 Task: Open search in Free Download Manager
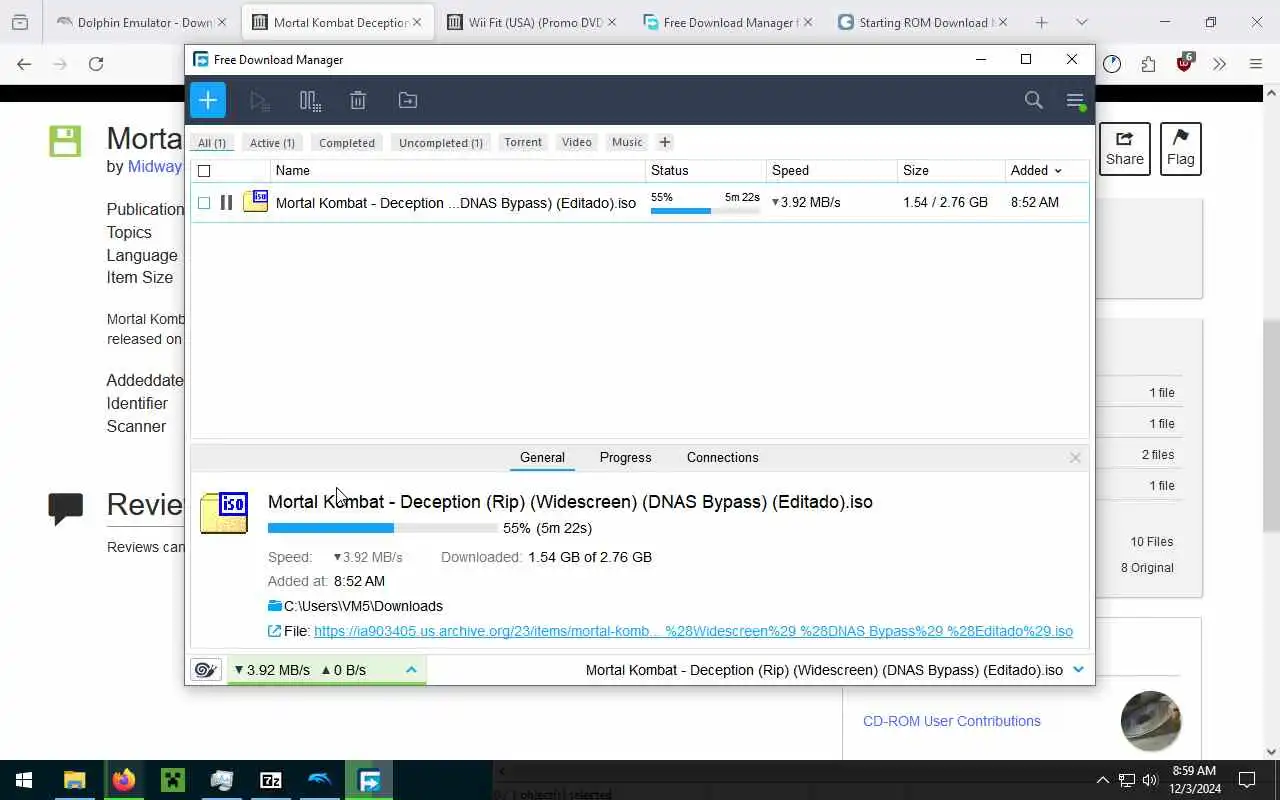click(x=1033, y=100)
